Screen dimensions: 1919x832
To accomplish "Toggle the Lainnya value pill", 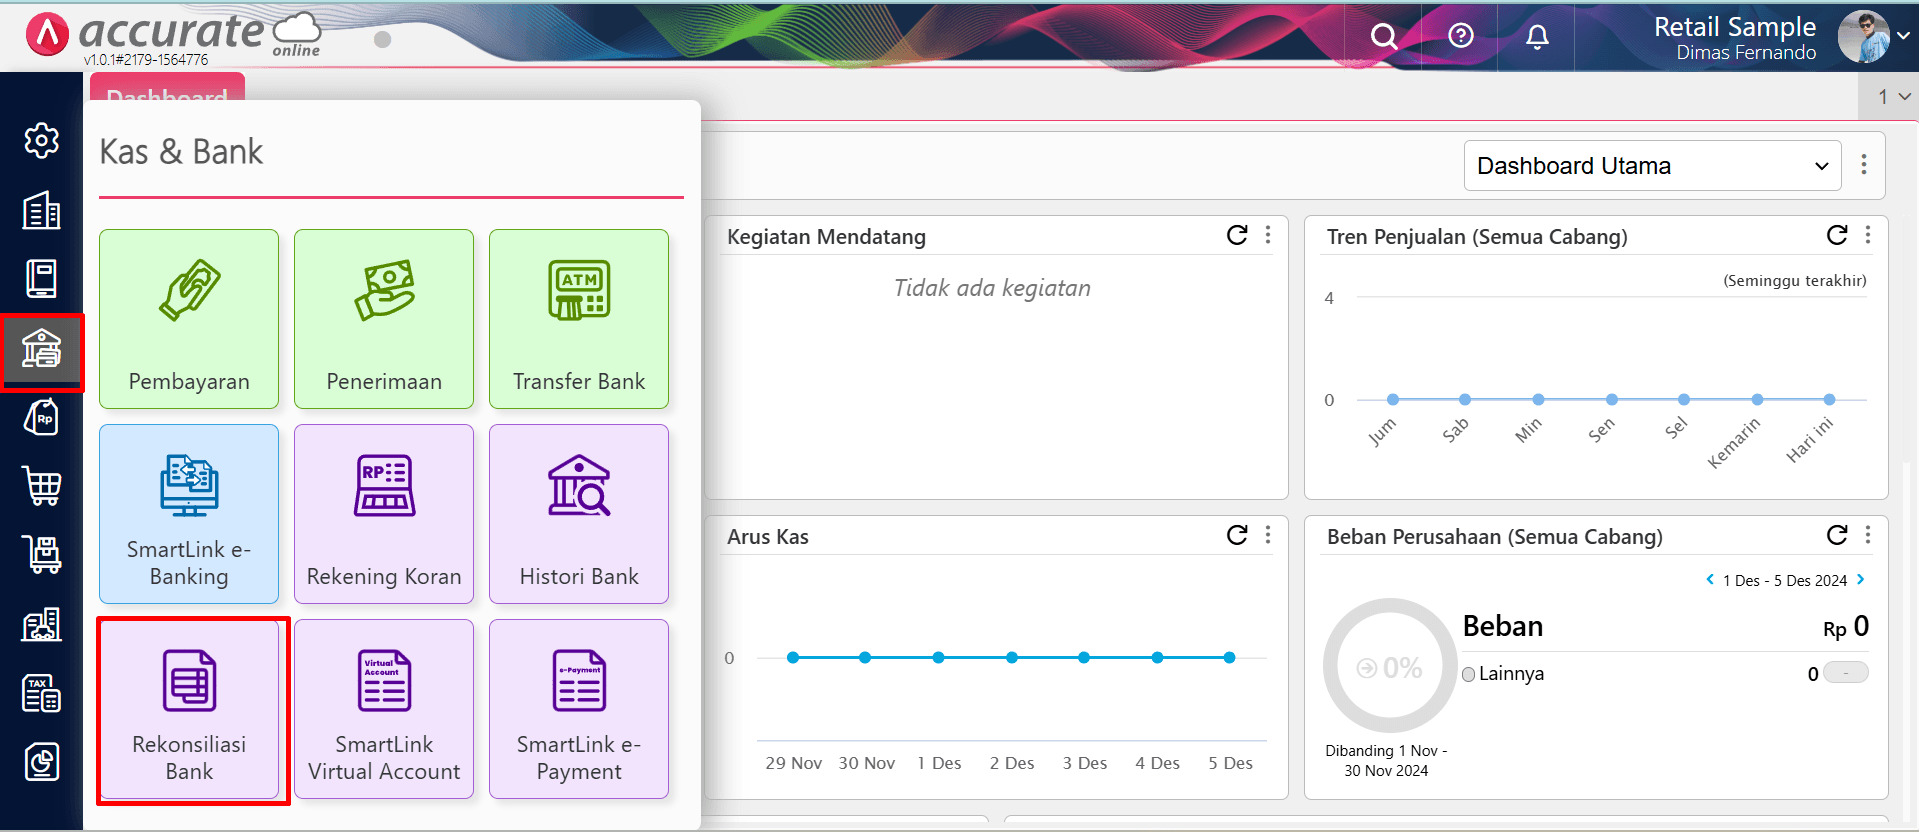I will pos(1846,673).
